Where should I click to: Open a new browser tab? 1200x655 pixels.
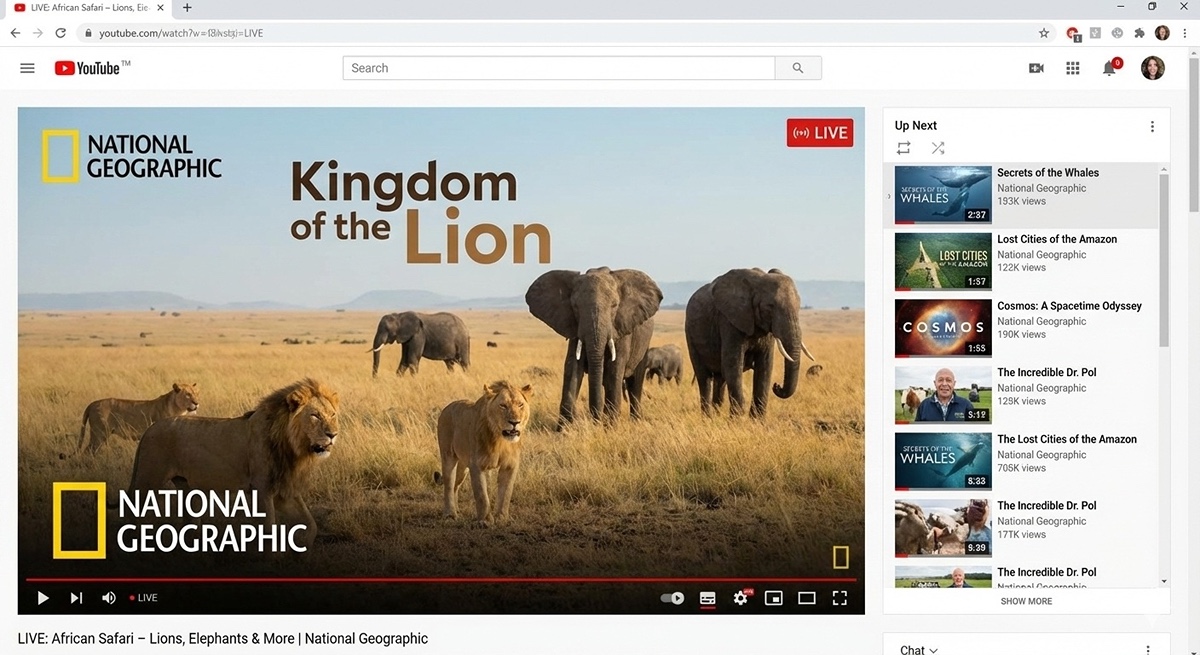[187, 8]
